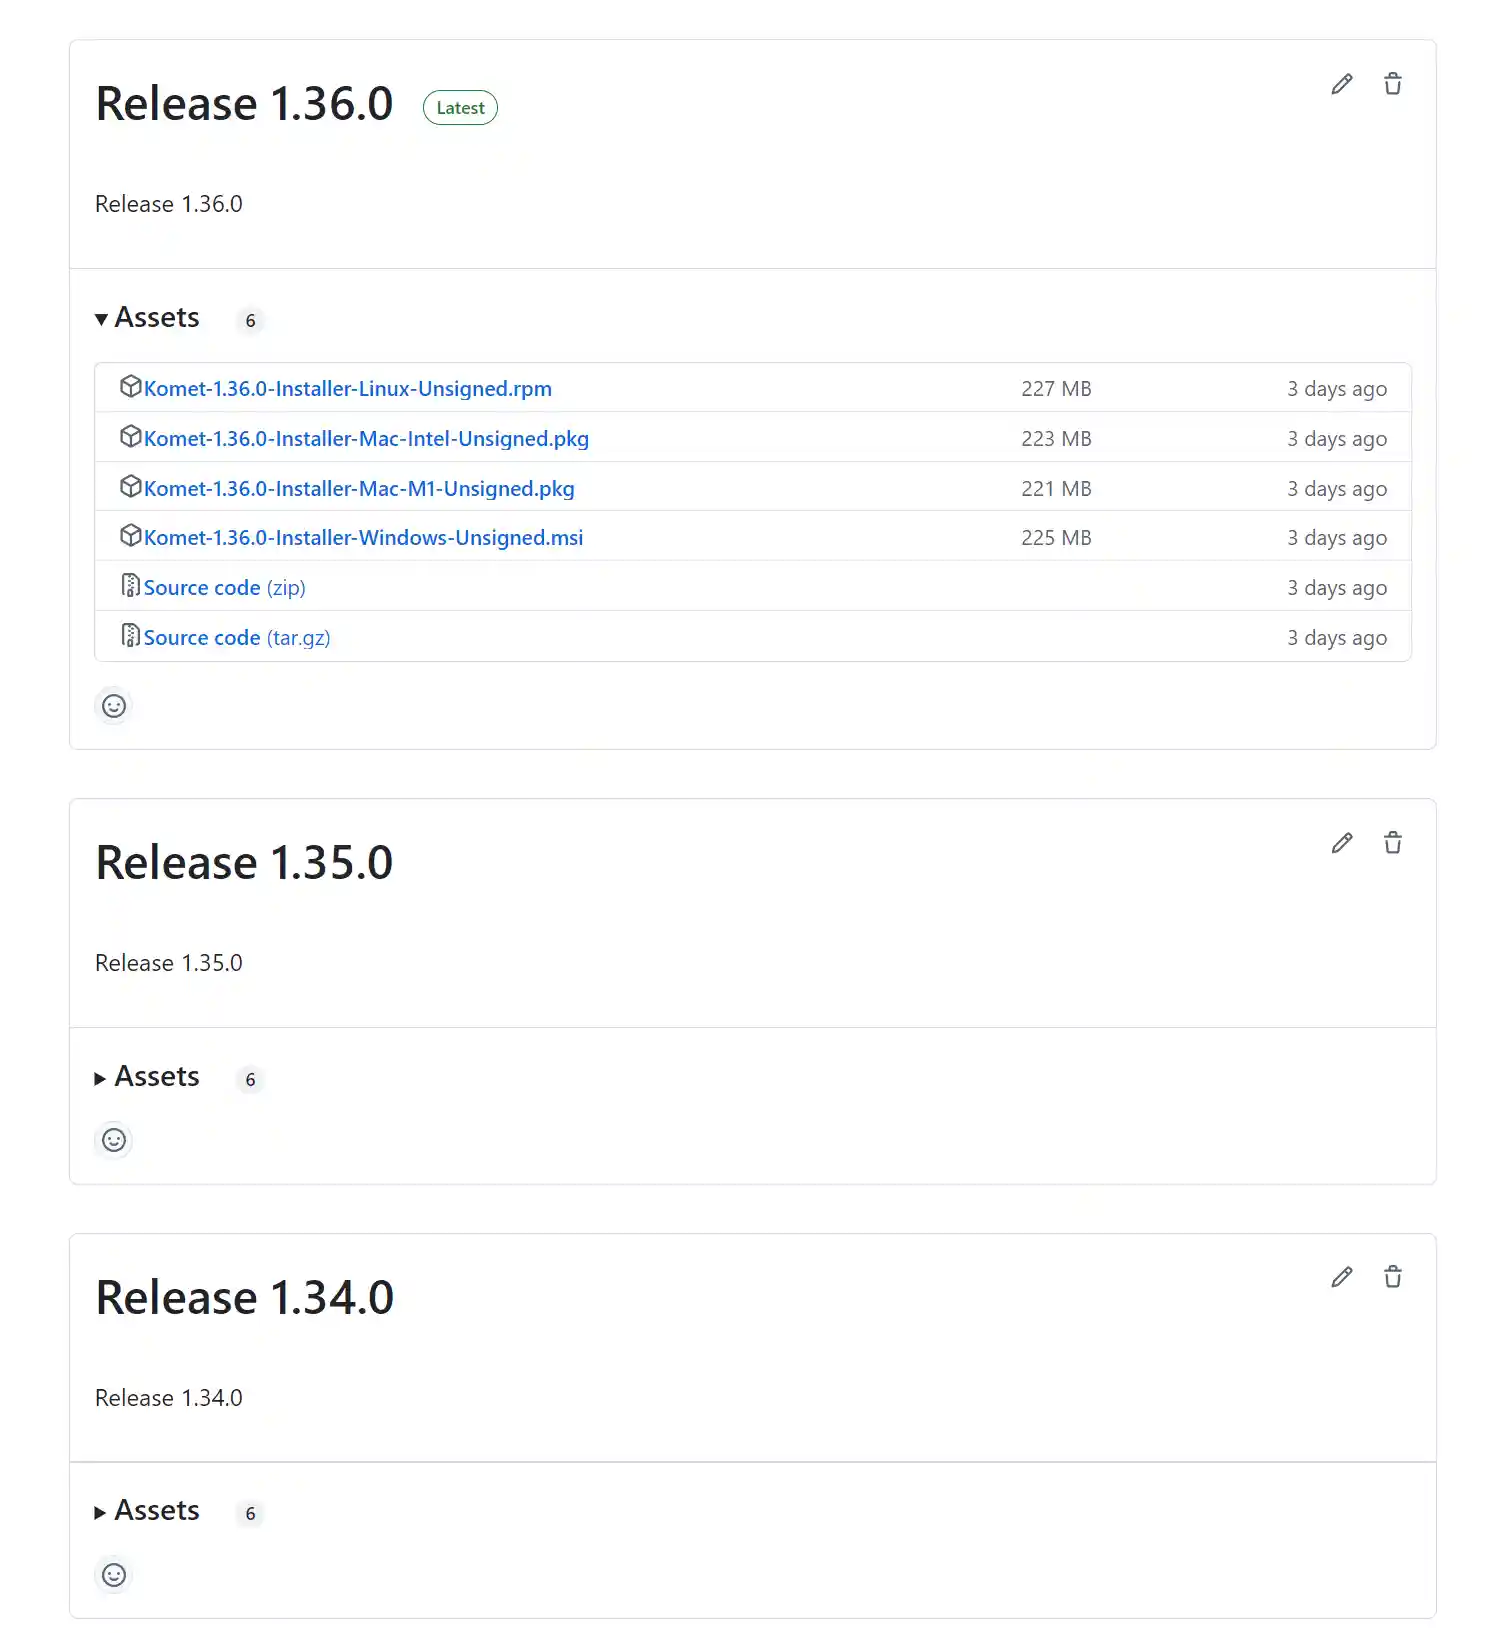Viewport: 1485px width, 1633px height.
Task: Click the trash icon for Release 1.35.0
Action: tap(1392, 843)
